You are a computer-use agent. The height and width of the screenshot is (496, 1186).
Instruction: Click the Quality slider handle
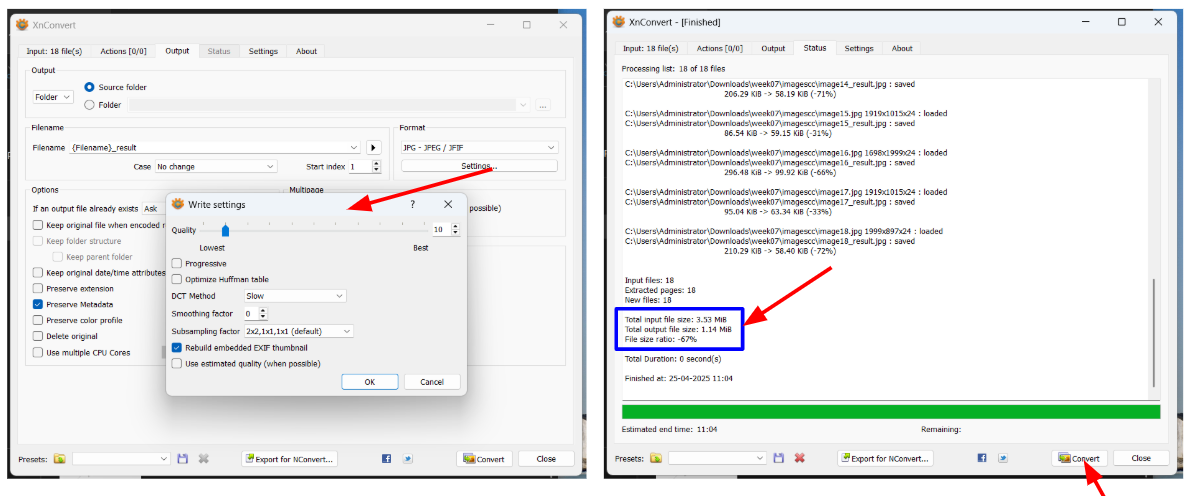225,230
